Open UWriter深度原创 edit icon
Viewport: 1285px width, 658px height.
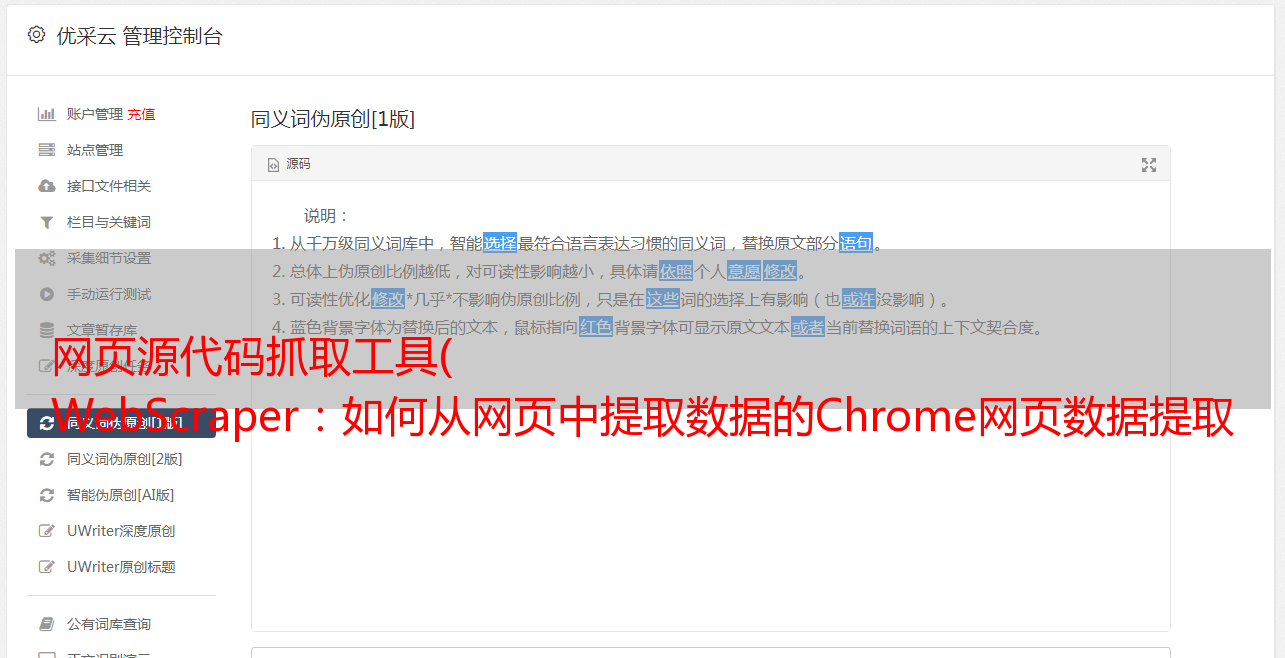[x=46, y=531]
